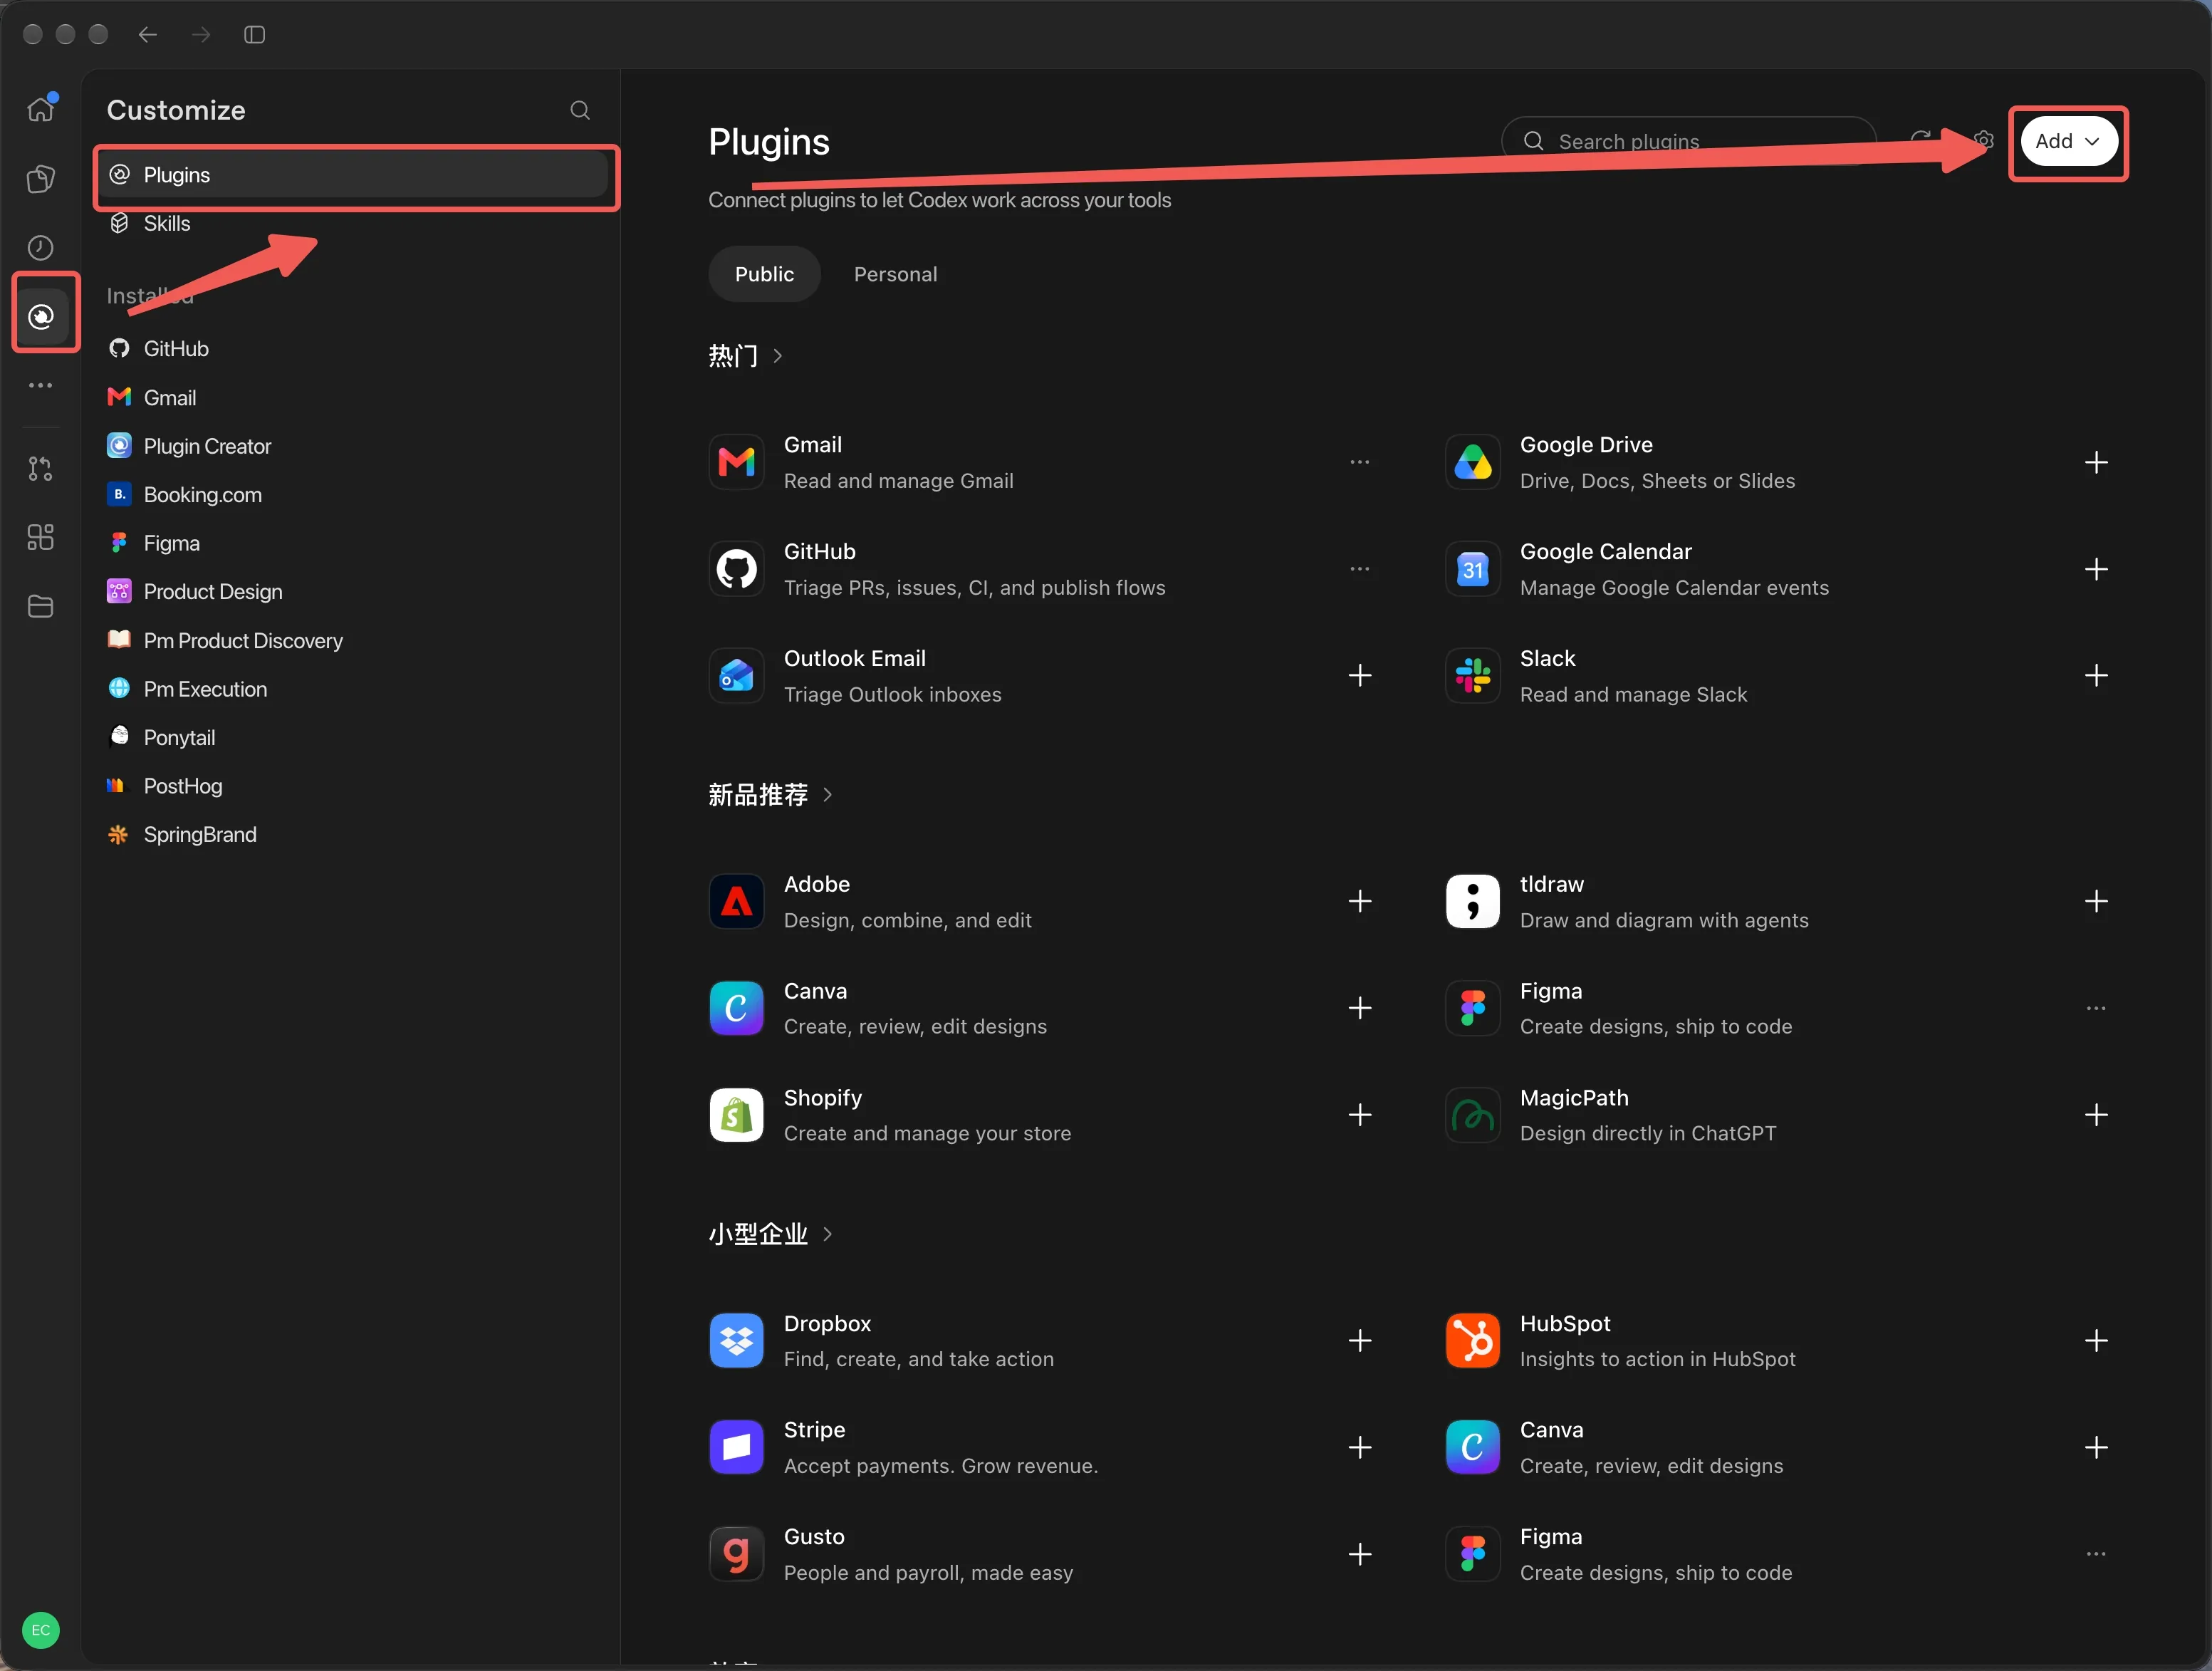Add the Stripe plugin with plus icon

[x=1360, y=1447]
